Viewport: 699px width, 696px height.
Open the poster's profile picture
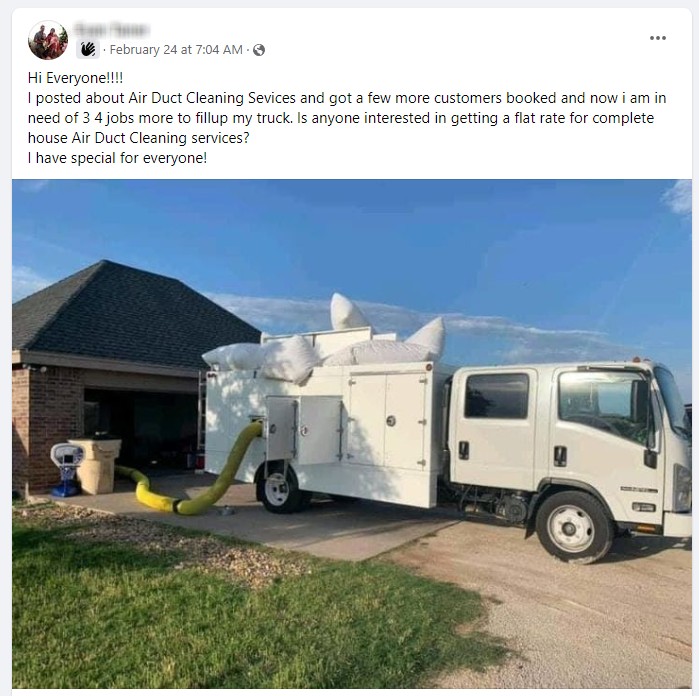click(x=48, y=40)
